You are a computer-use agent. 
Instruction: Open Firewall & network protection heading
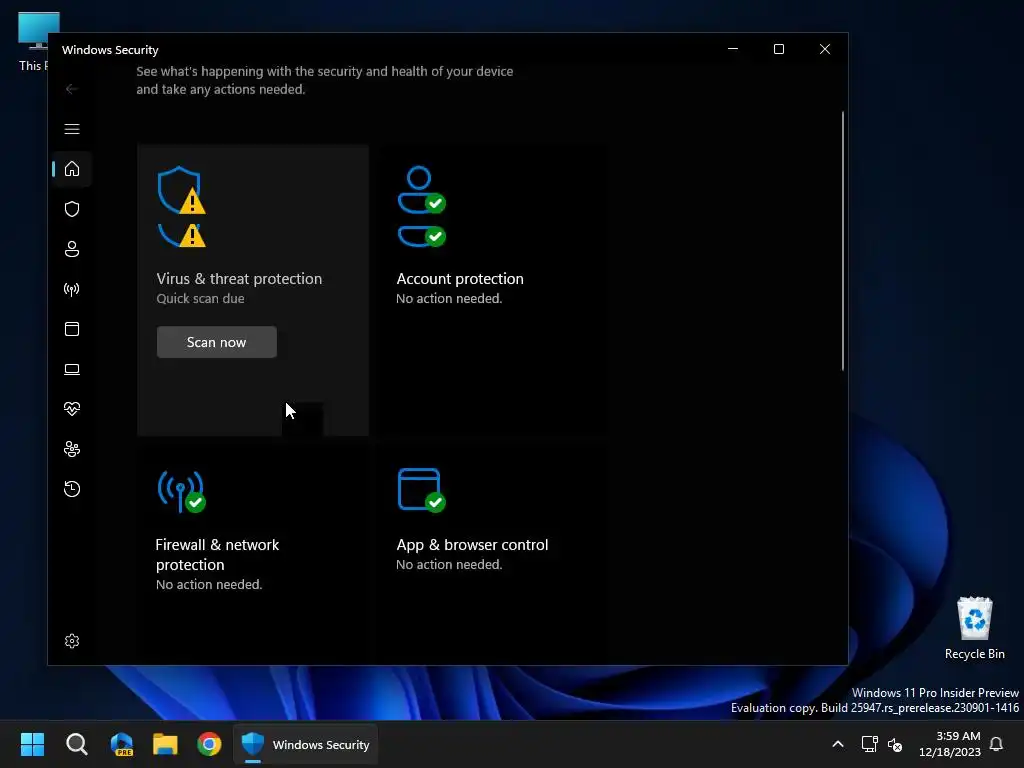(217, 554)
